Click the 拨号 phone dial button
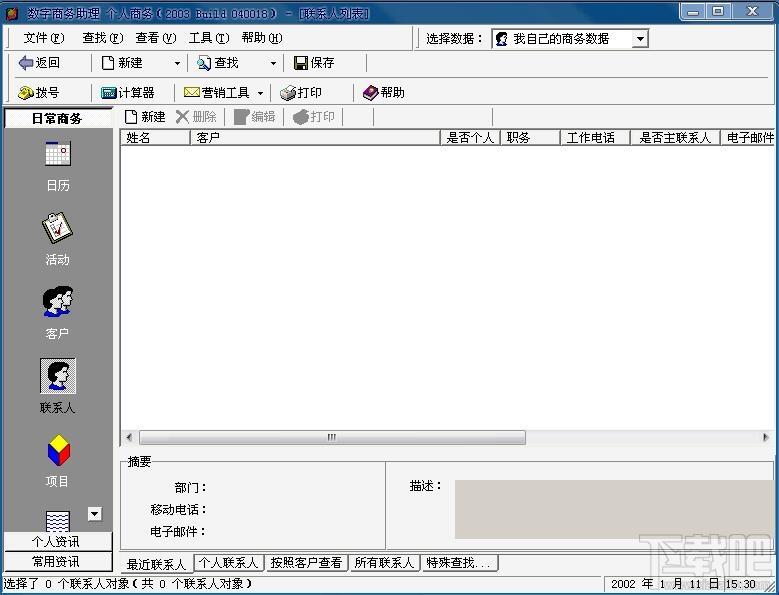779x595 pixels. tap(39, 92)
